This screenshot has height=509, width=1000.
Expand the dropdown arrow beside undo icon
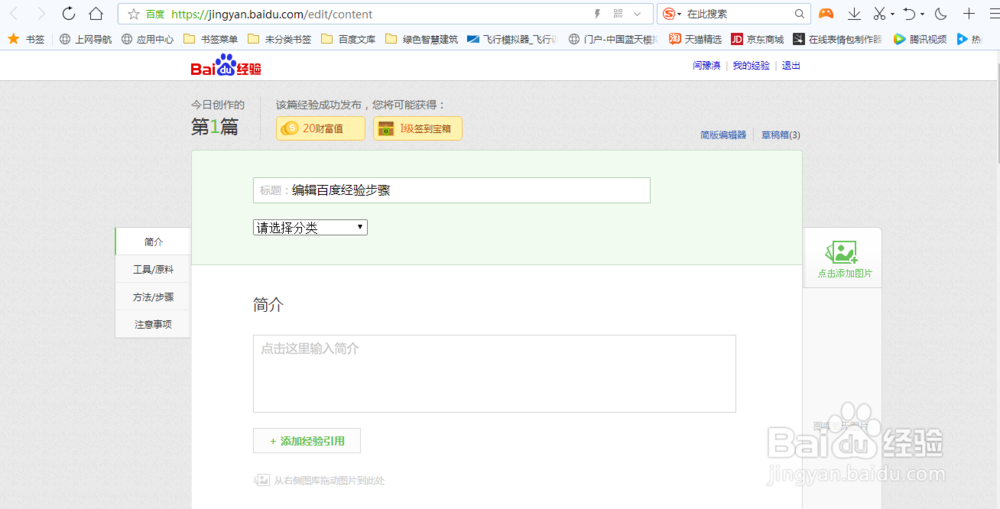click(922, 14)
